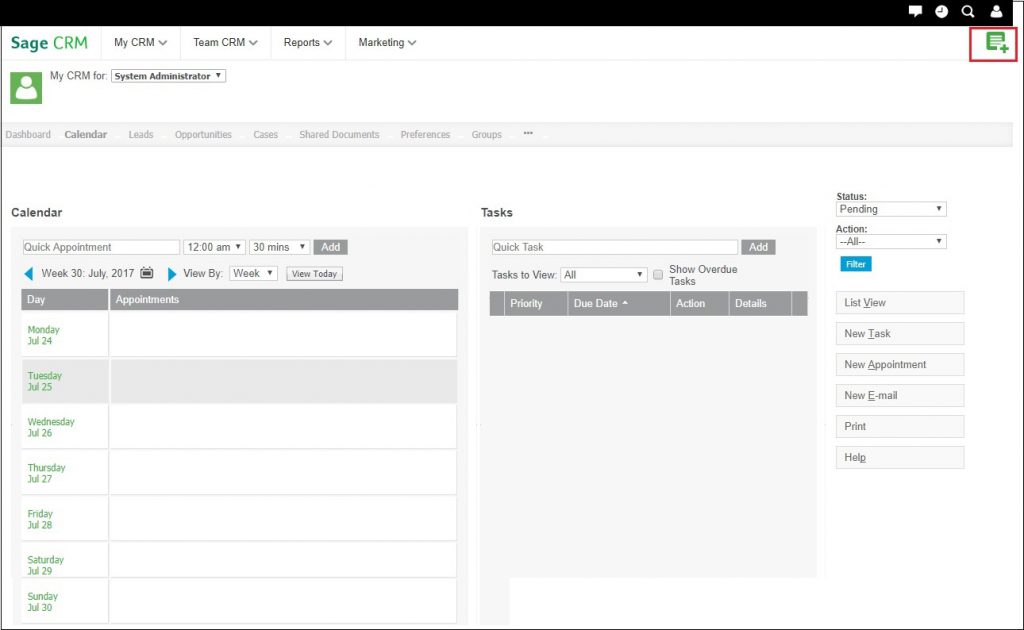Image resolution: width=1024 pixels, height=630 pixels.
Task: Enable the Show Overdue Tasks checkbox
Action: tap(658, 275)
